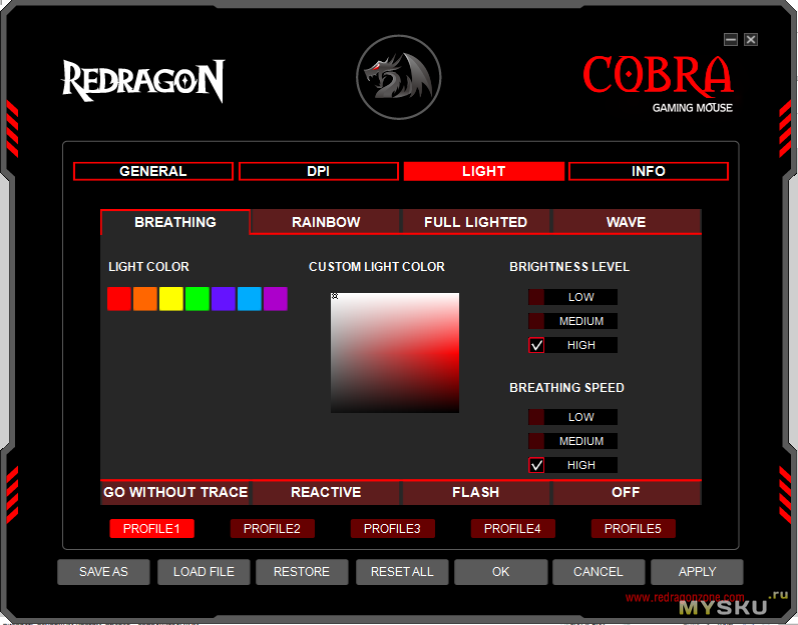Pick the red light color swatch
798x625 pixels.
pos(119,299)
